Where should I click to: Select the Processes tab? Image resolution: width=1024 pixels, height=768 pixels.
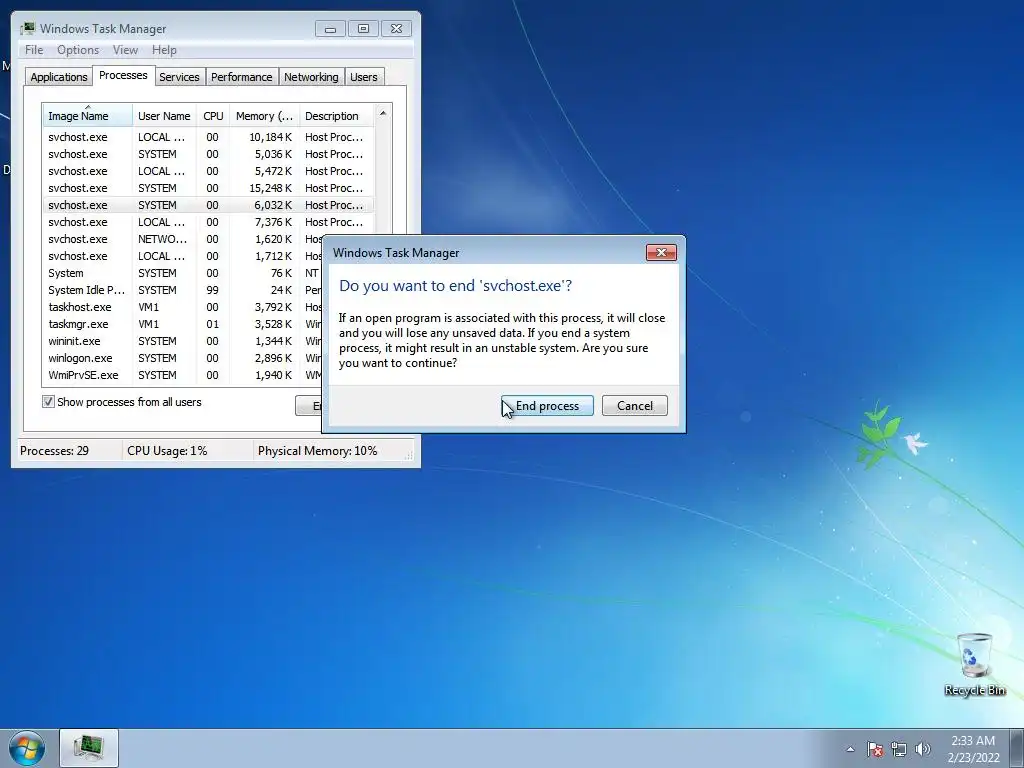(123, 75)
